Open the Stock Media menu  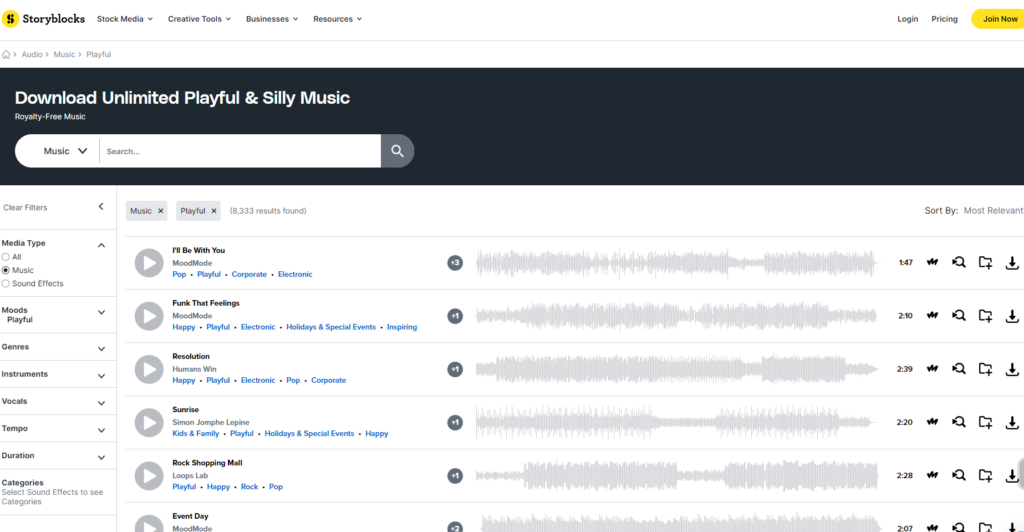pos(125,19)
